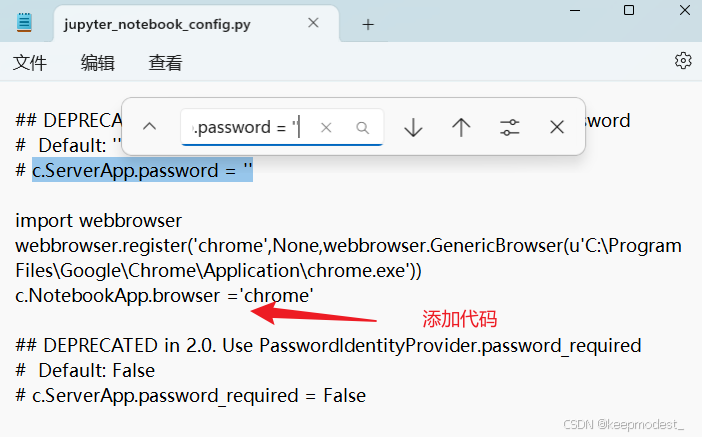This screenshot has height=437, width=702.
Task: Close the find bar
Action: pyautogui.click(x=557, y=127)
